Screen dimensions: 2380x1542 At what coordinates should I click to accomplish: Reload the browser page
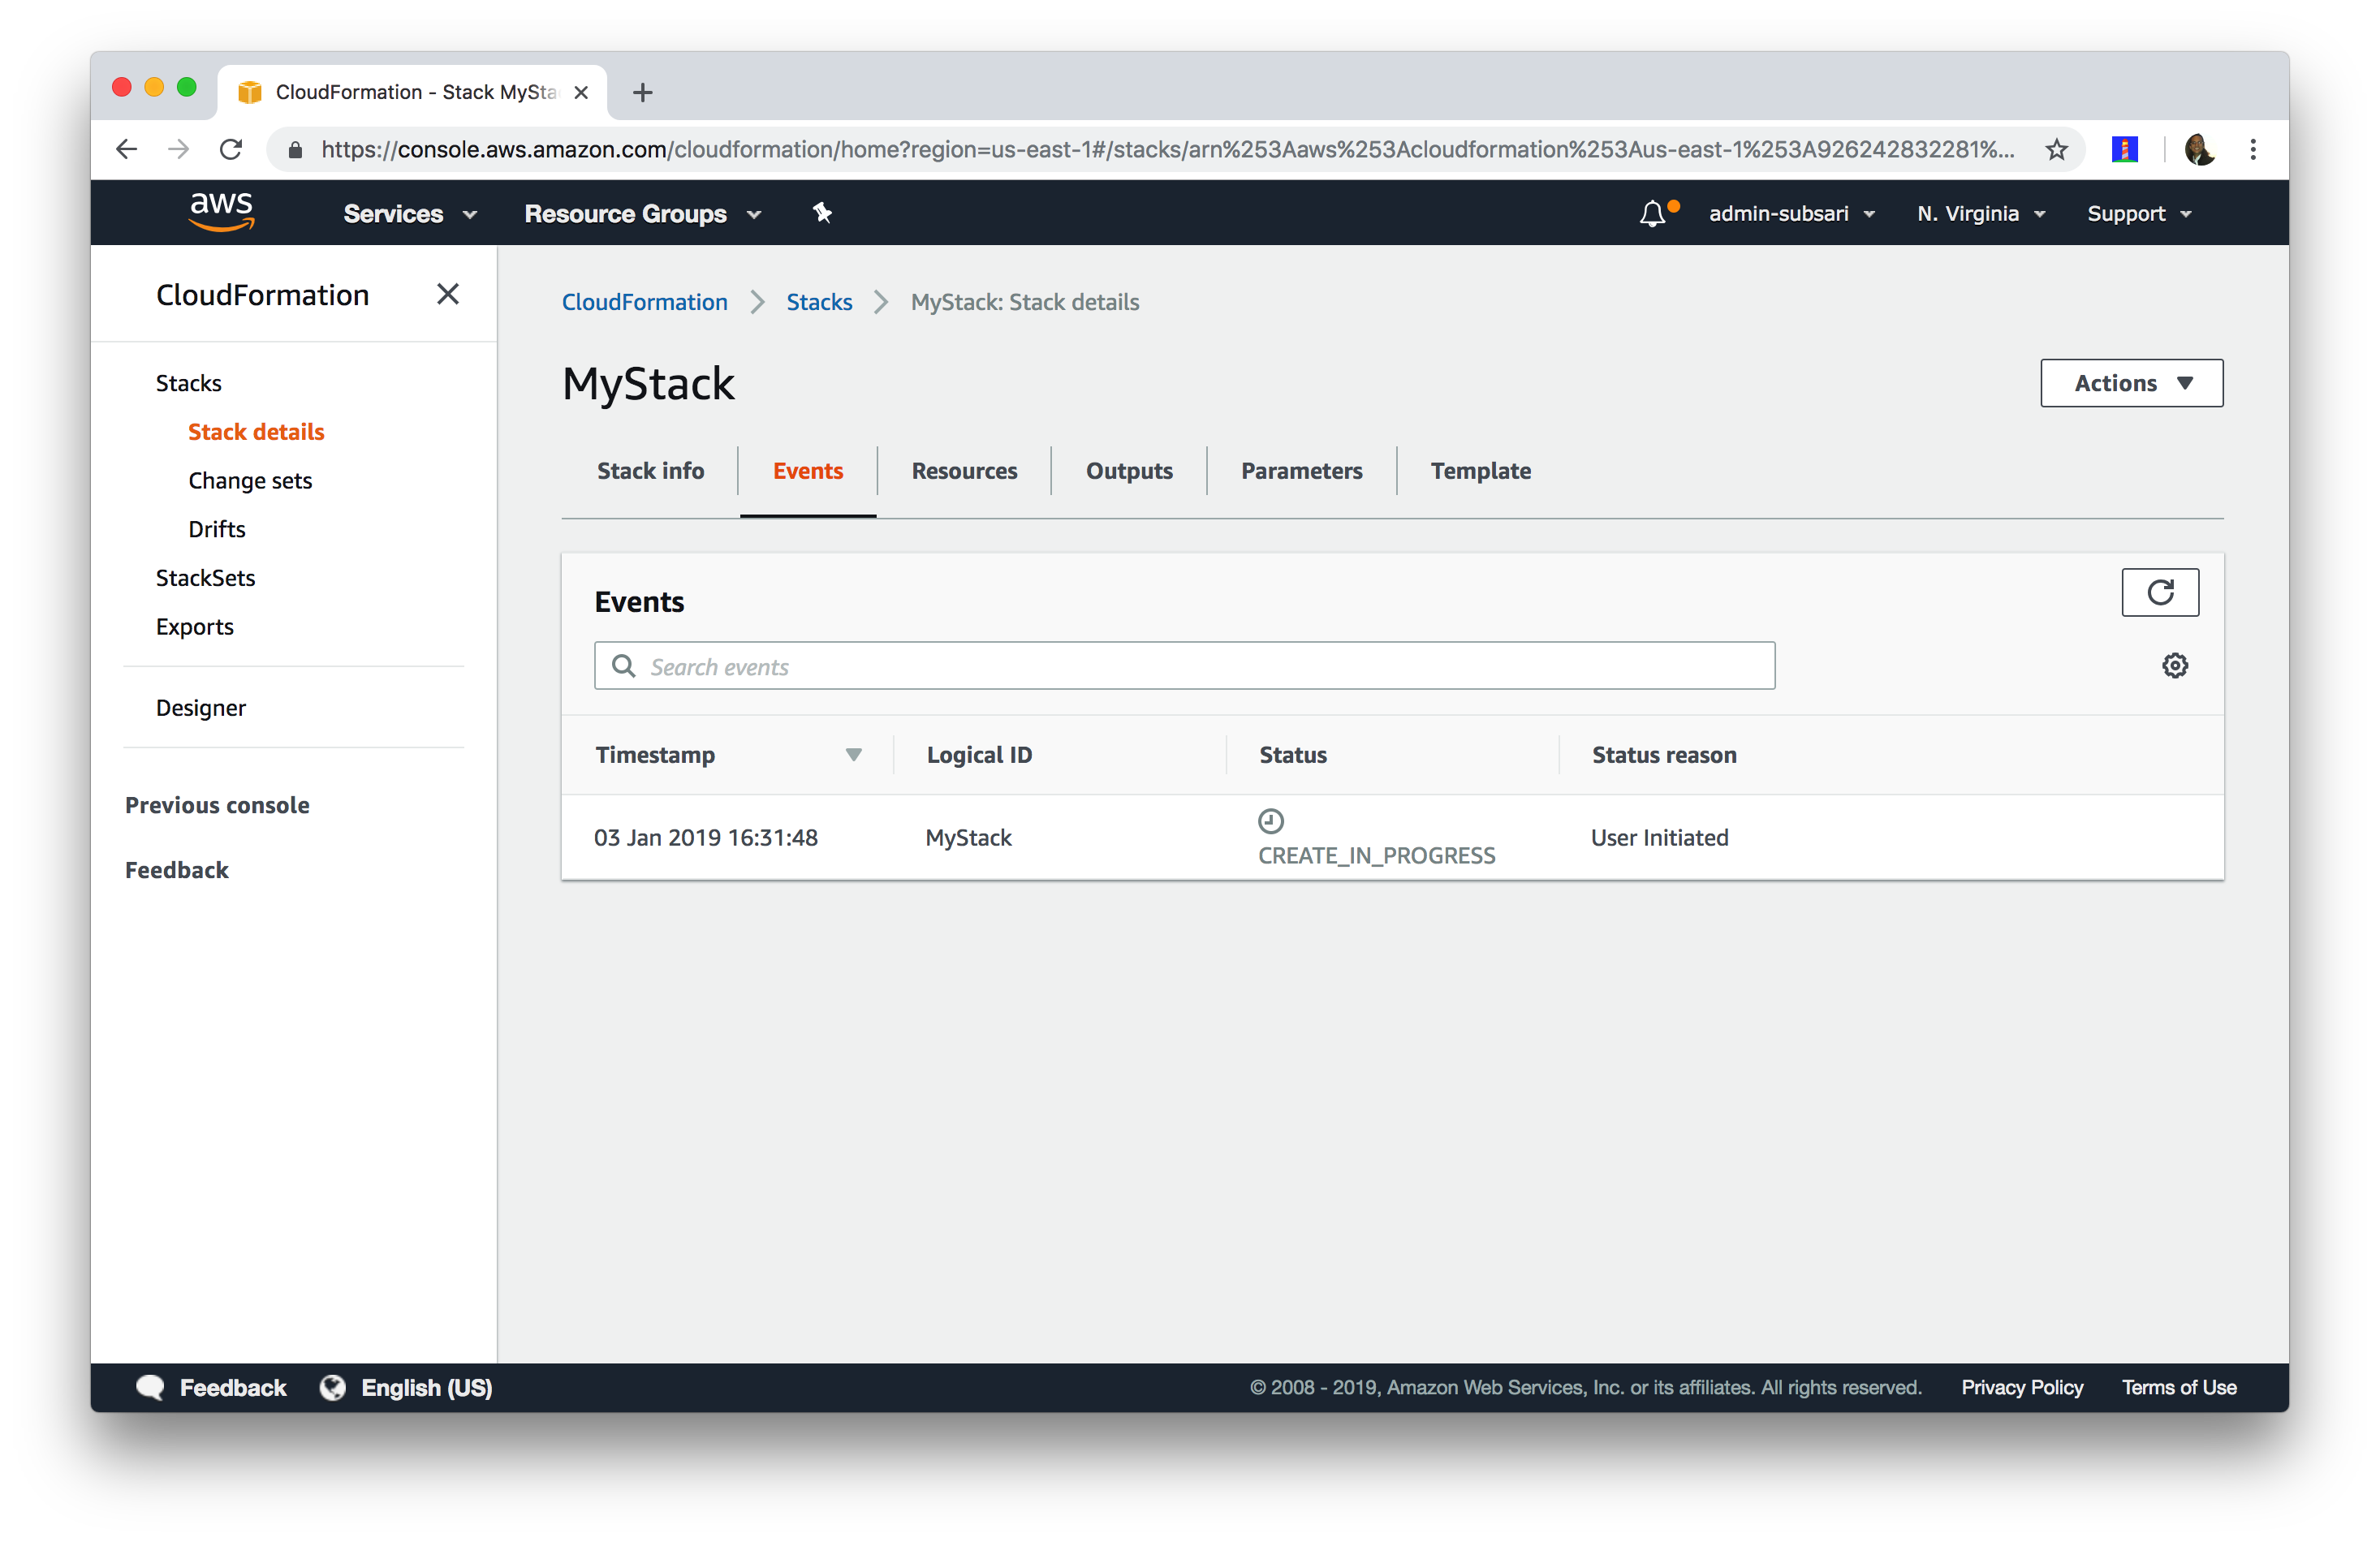coord(231,149)
